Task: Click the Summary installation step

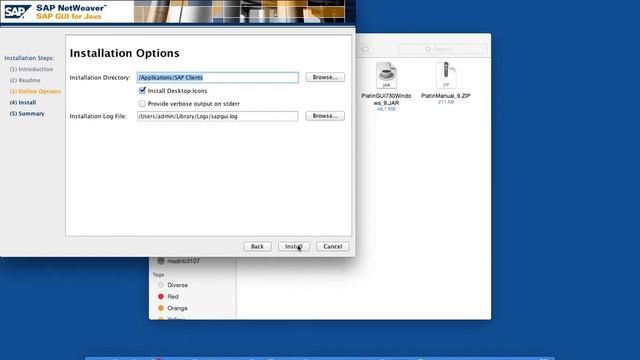Action: [27, 113]
